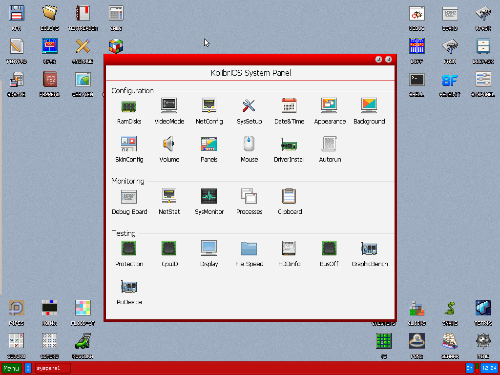Open the red book desktop icon
Screen dimensions: 500x375
click(x=50, y=79)
